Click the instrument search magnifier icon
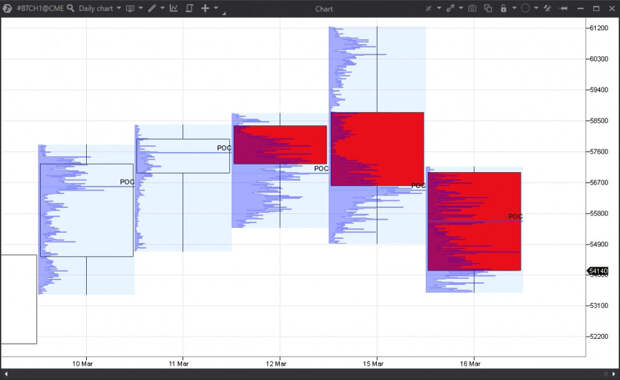620x380 pixels. 70,8
